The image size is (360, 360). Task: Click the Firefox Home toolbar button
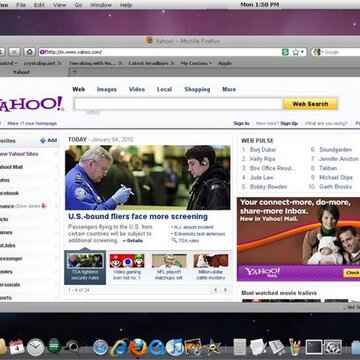29,52
